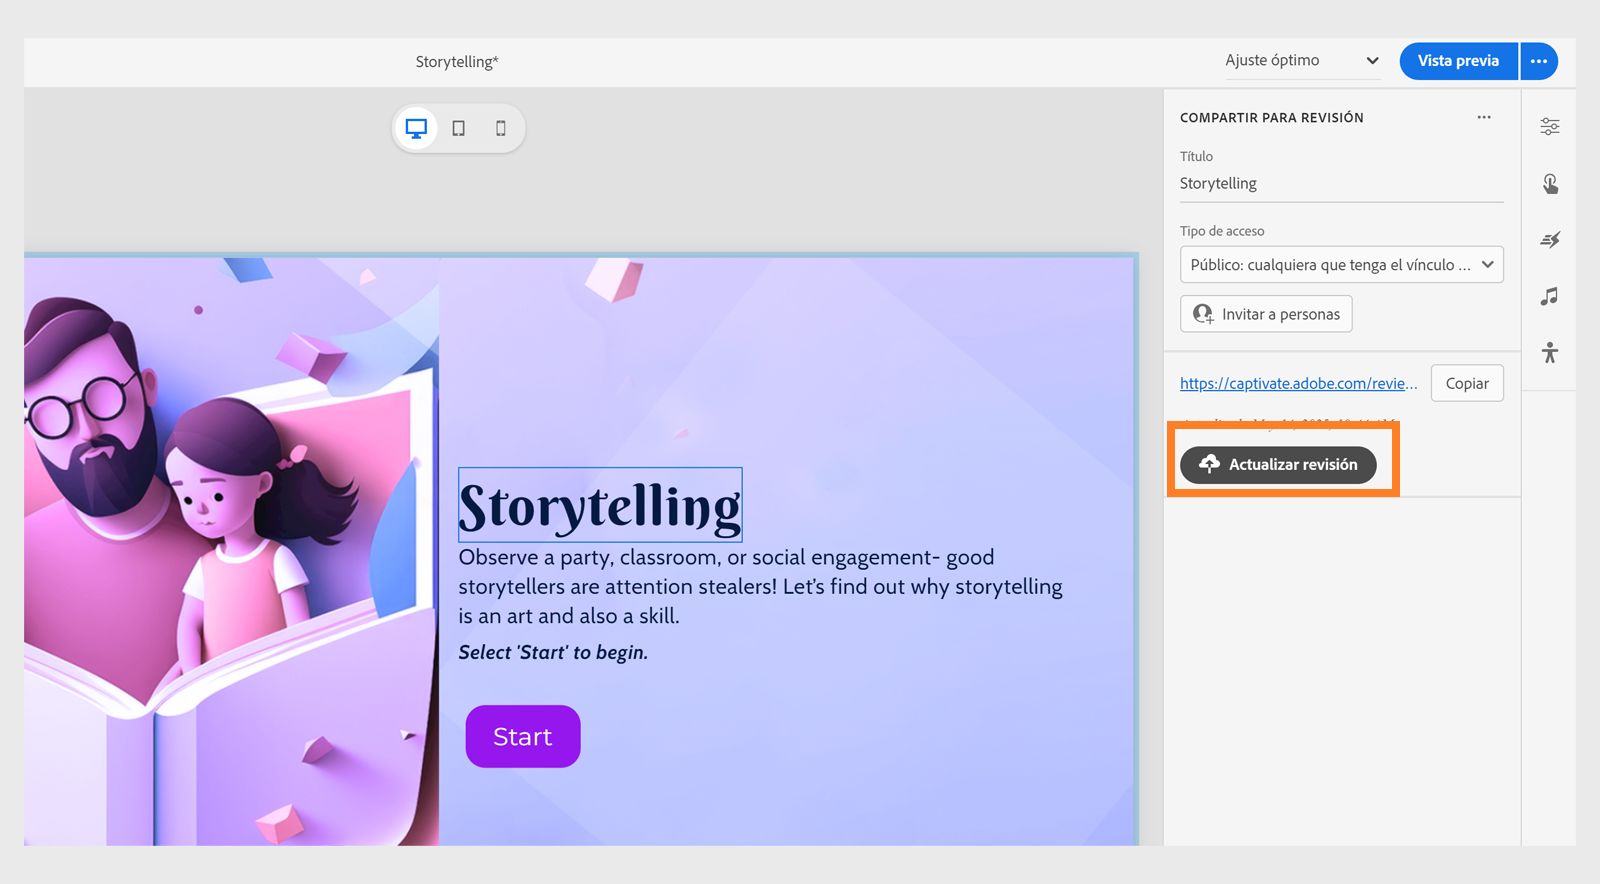
Task: Open the Accessibility panel icon
Action: point(1550,352)
